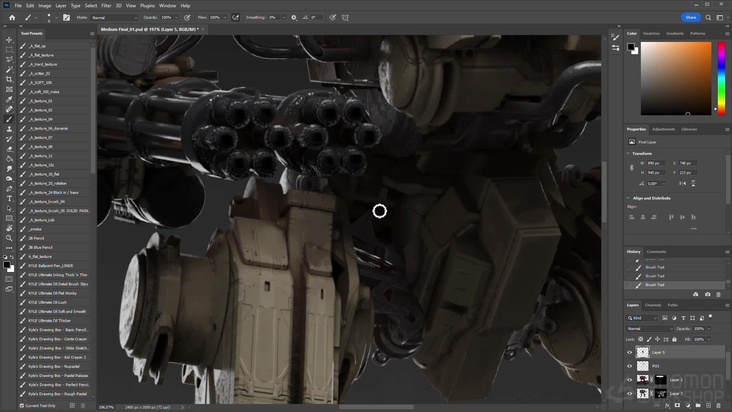732x412 pixels.
Task: Select the Move tool
Action: pyautogui.click(x=9, y=40)
